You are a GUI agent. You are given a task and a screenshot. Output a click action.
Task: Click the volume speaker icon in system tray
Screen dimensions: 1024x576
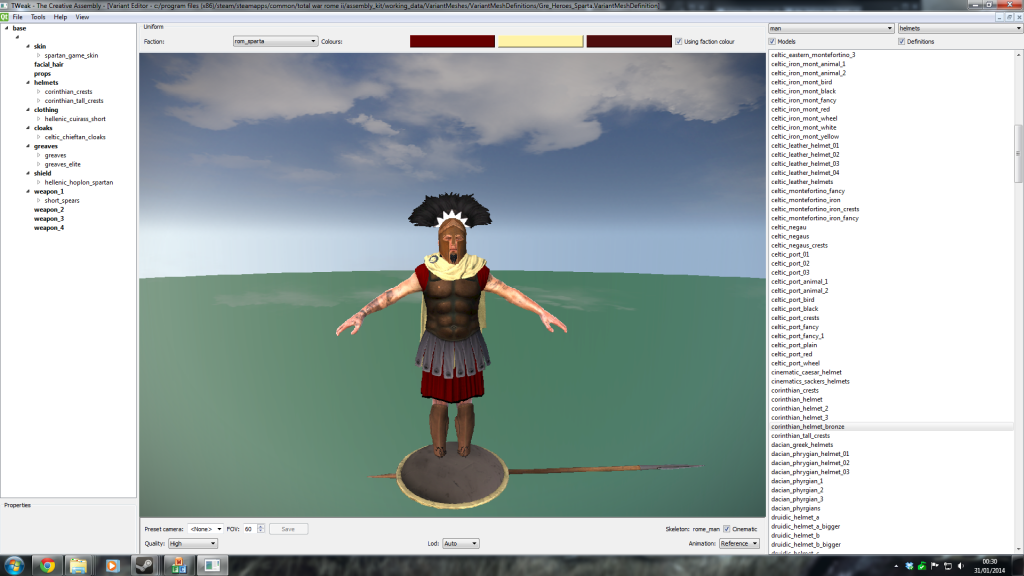tap(960, 565)
